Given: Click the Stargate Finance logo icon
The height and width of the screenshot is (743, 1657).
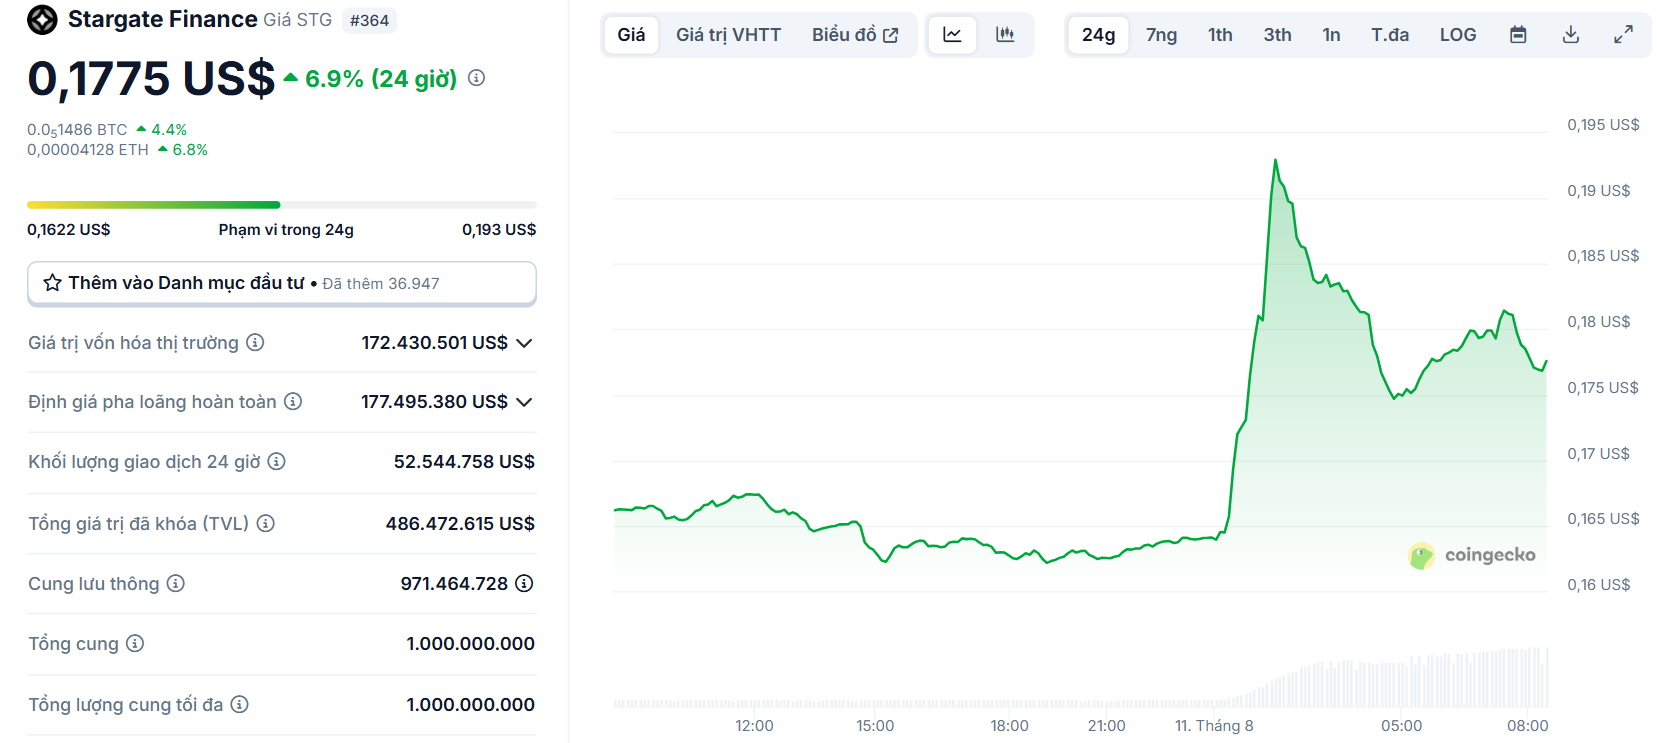Looking at the screenshot, I should (42, 20).
